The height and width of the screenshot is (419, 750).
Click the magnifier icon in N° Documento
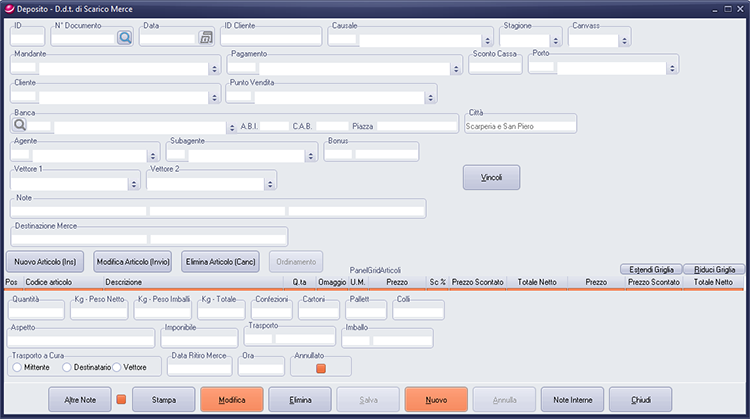[x=124, y=38]
